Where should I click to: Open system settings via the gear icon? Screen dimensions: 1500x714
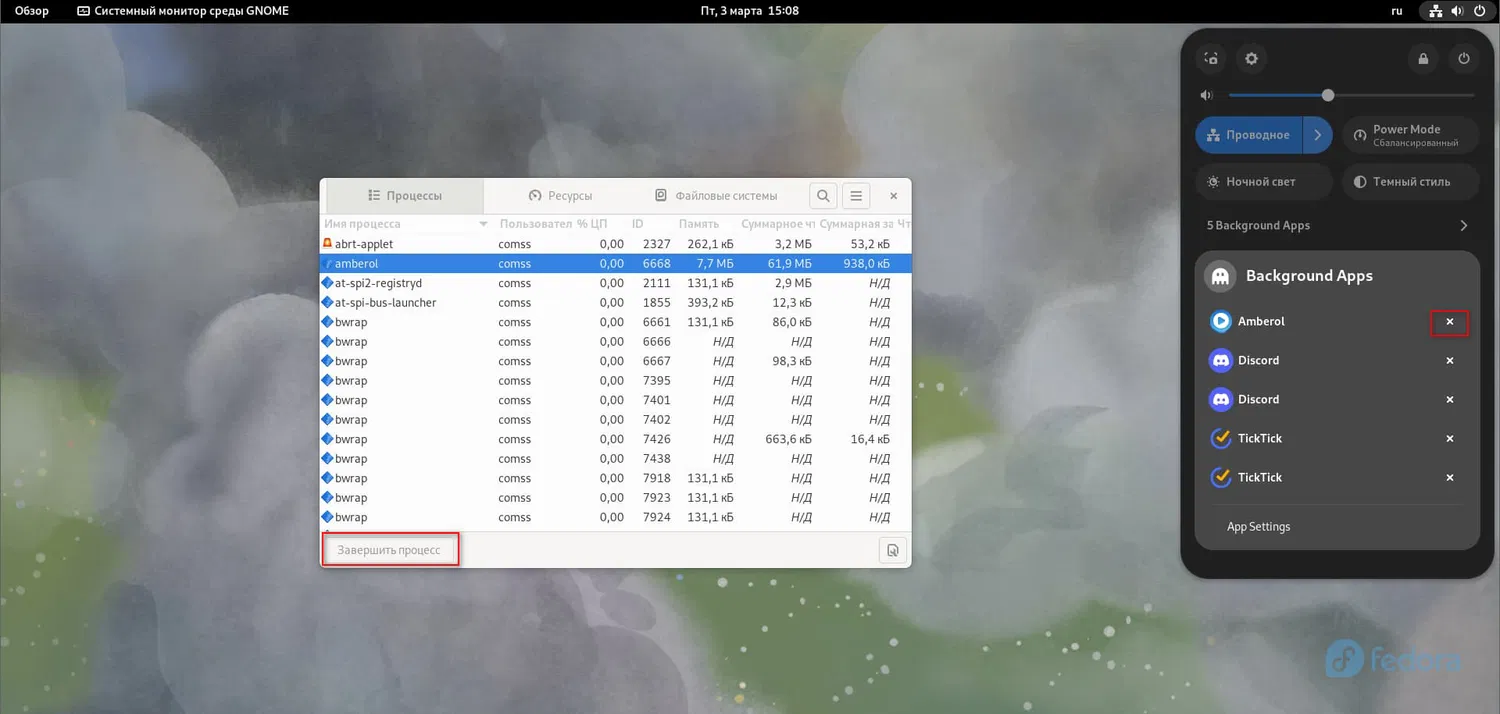(1251, 59)
